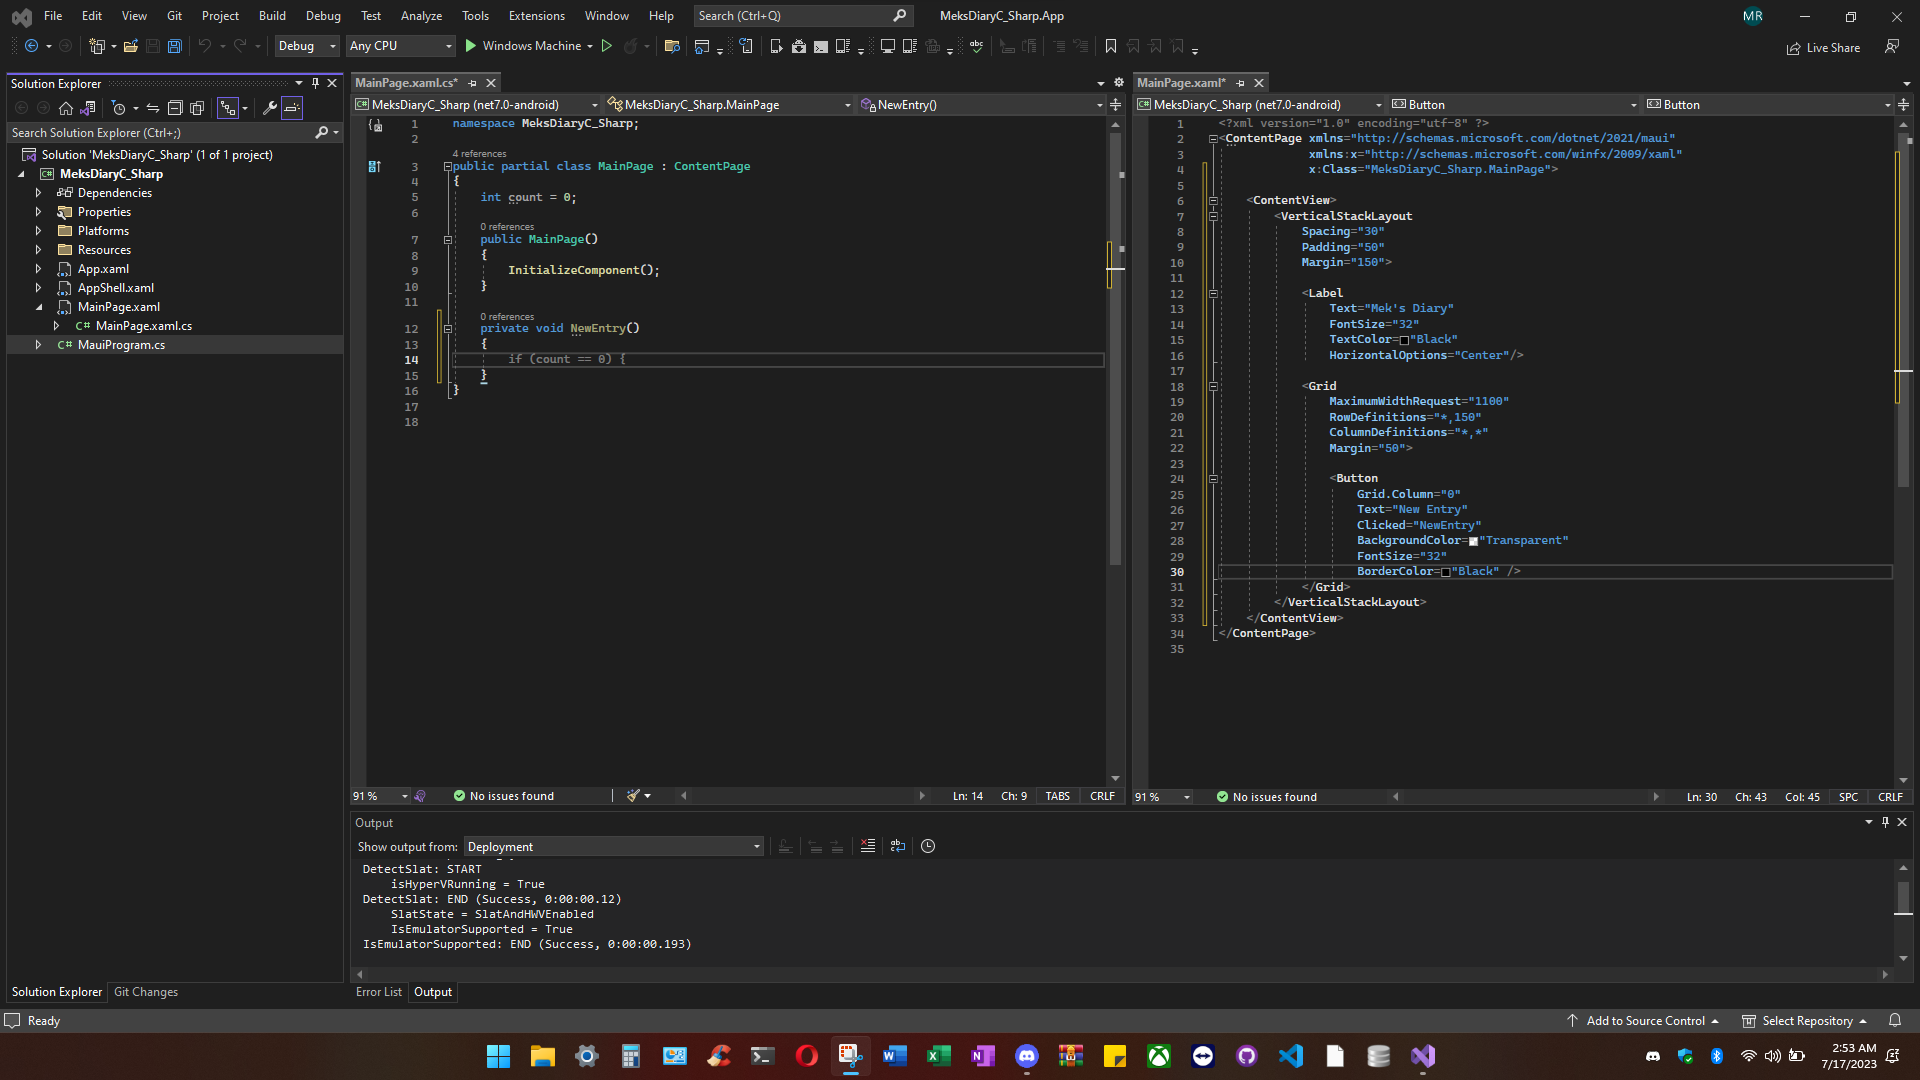Click Switch between solutions and folder views icon
1920x1080 pixels.
pos(88,108)
